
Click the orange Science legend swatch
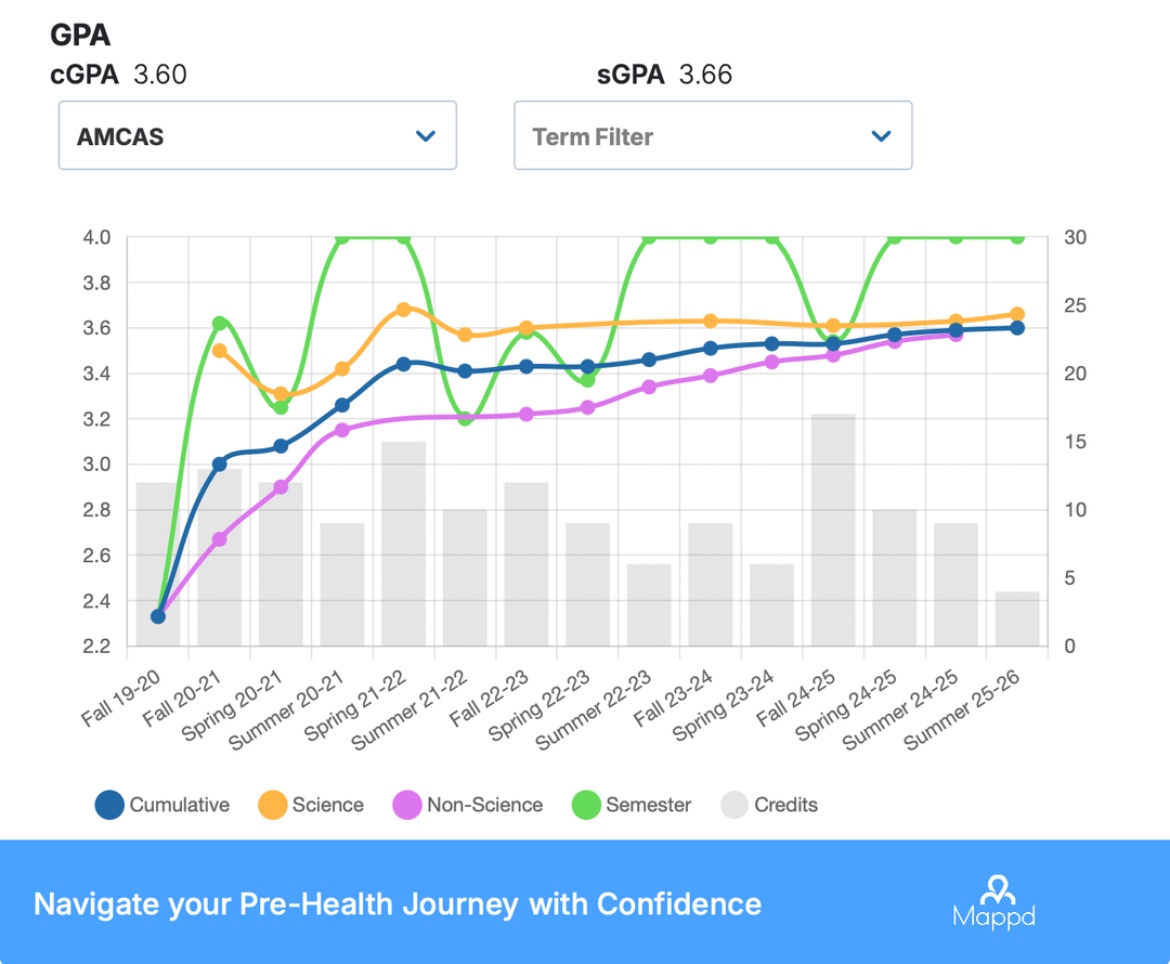(273, 805)
